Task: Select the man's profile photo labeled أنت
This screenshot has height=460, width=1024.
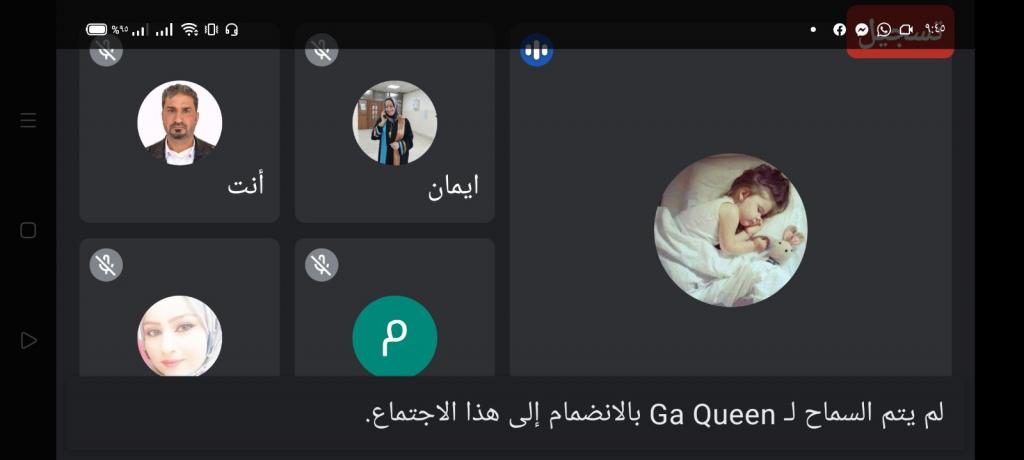Action: point(180,123)
